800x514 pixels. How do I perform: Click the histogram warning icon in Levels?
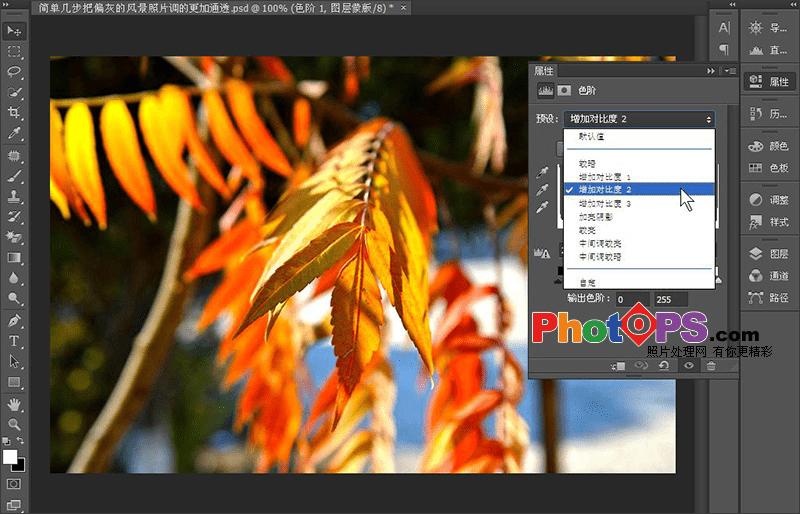(542, 253)
